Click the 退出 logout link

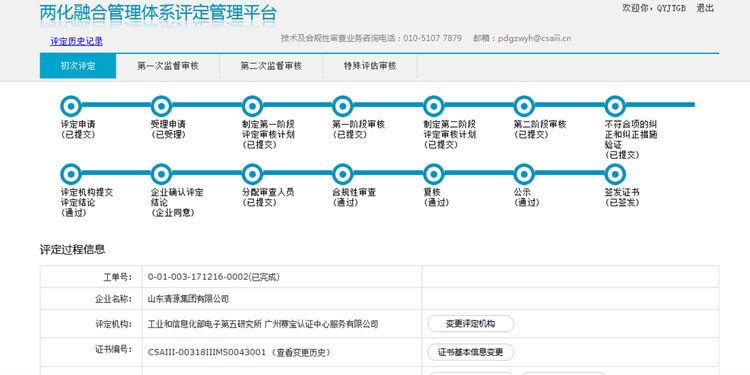[705, 8]
